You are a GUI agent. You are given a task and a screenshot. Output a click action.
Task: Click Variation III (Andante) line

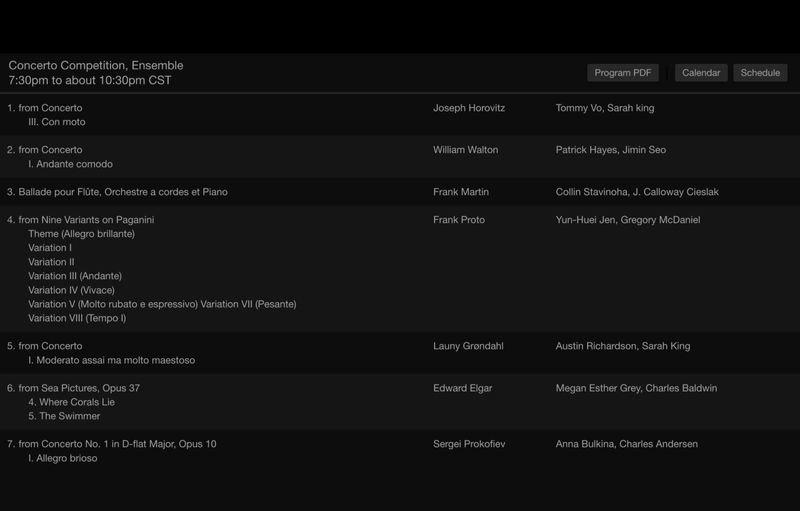(75, 276)
